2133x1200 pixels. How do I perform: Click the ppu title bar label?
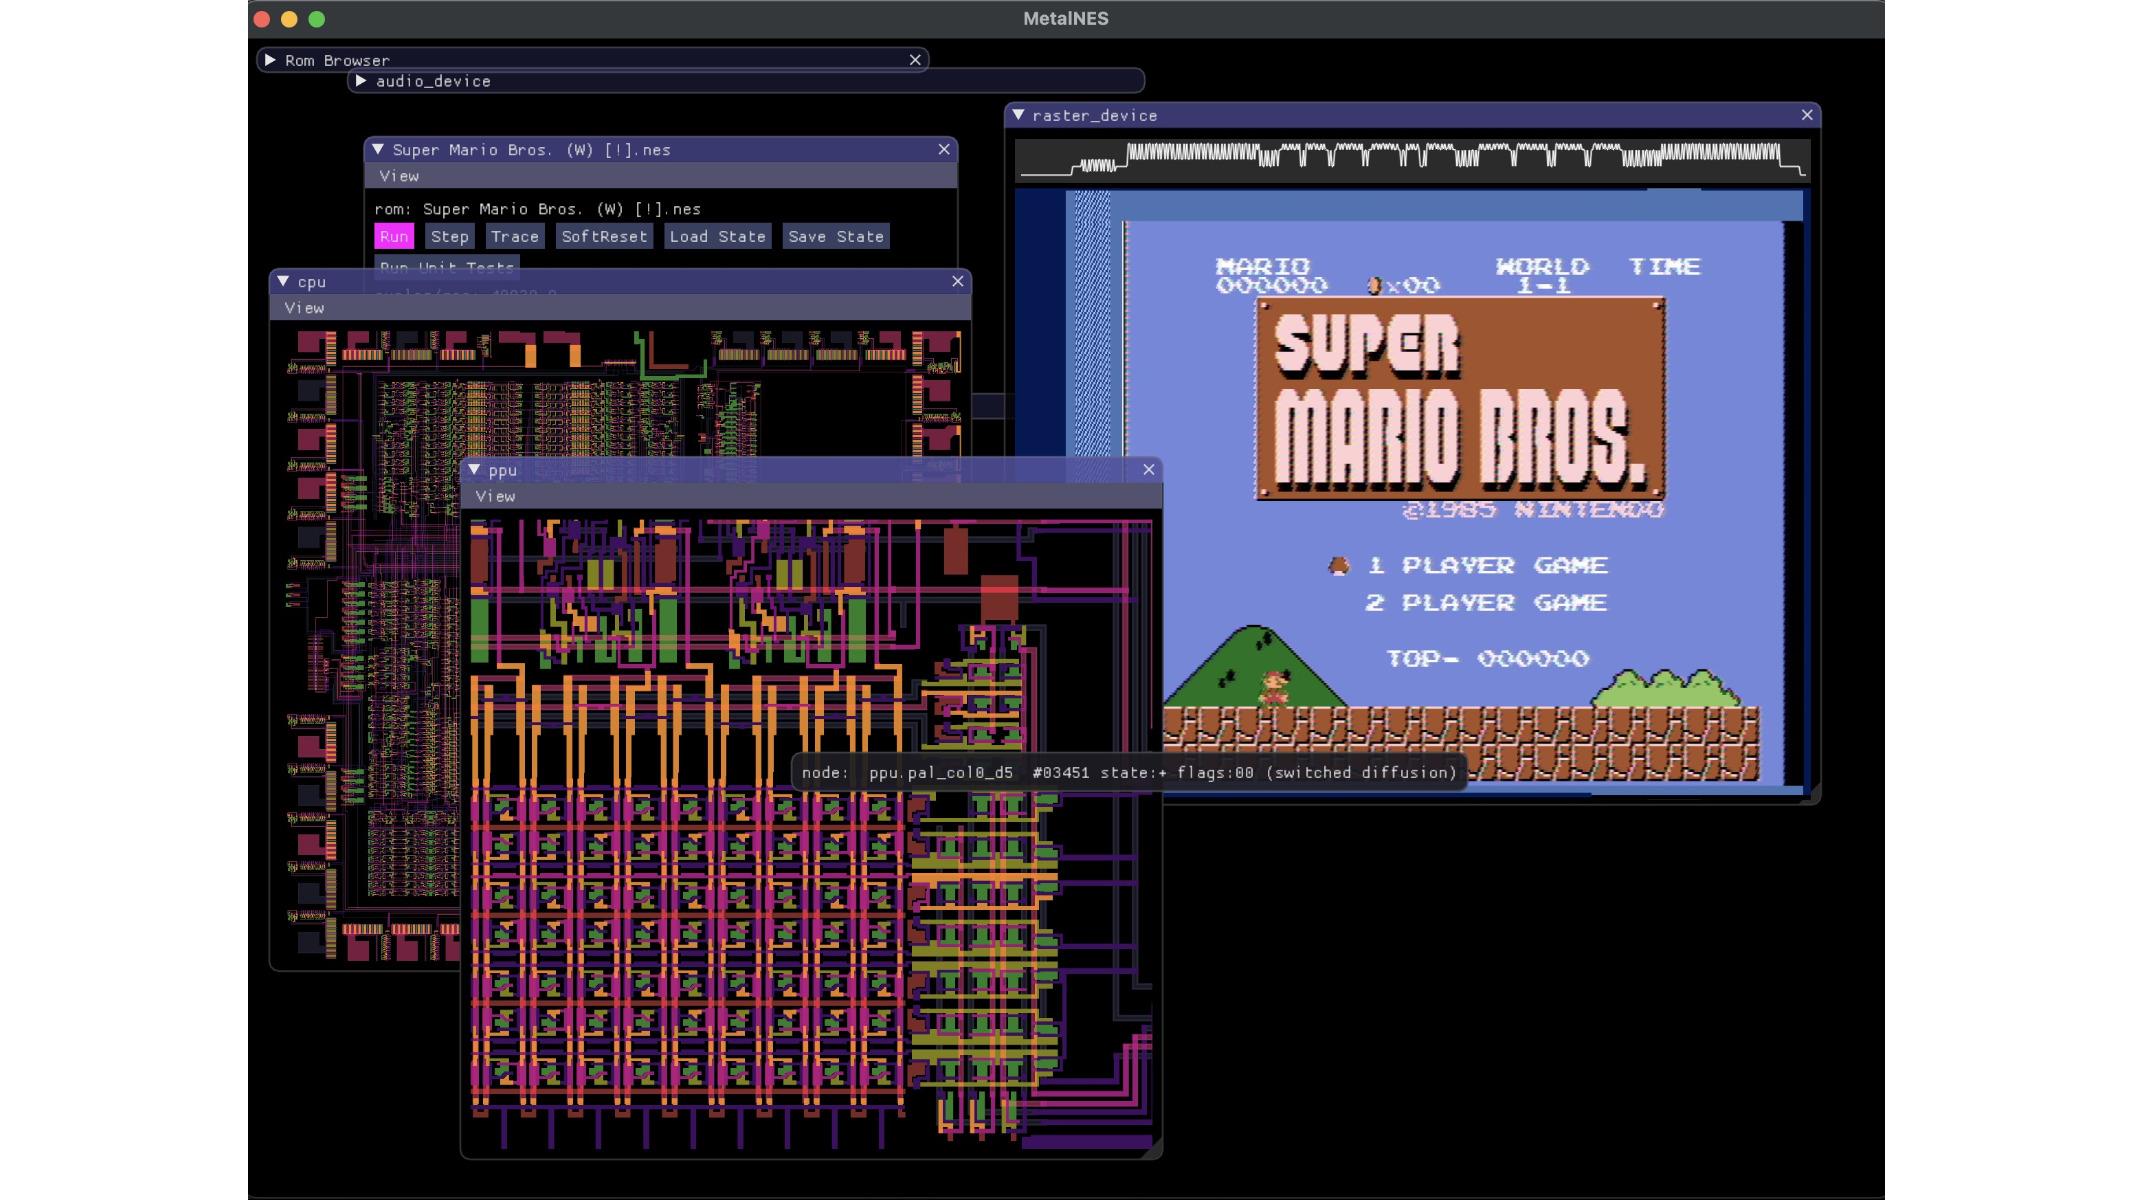(502, 470)
